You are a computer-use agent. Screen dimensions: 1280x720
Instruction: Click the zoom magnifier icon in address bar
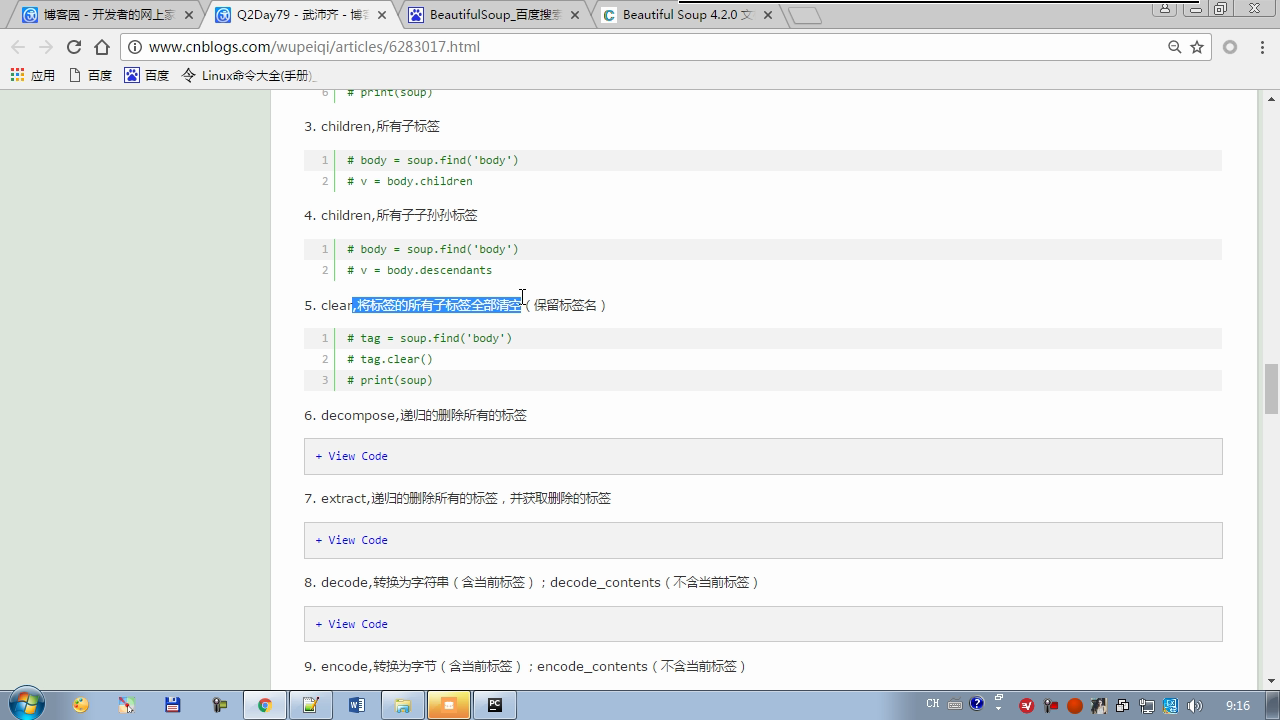point(1175,47)
